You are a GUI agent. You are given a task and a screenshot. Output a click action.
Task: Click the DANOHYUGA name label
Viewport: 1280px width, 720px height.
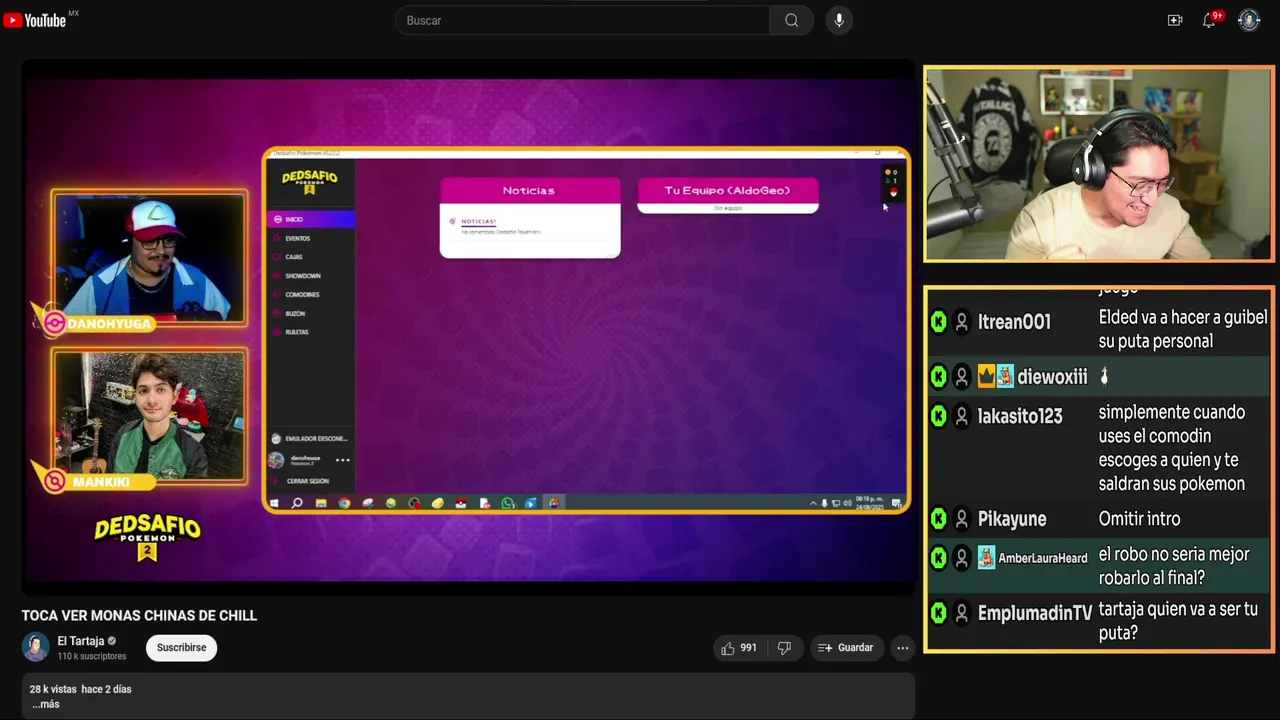[x=109, y=324]
